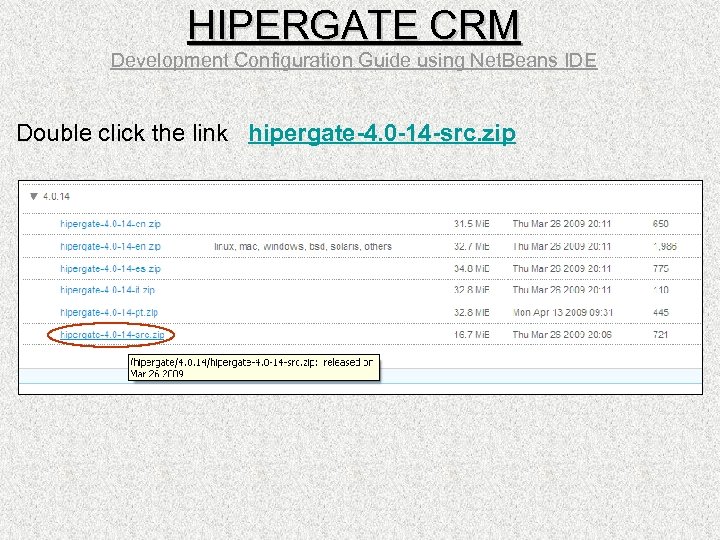Click the 16.7 MiB size value

point(472,335)
